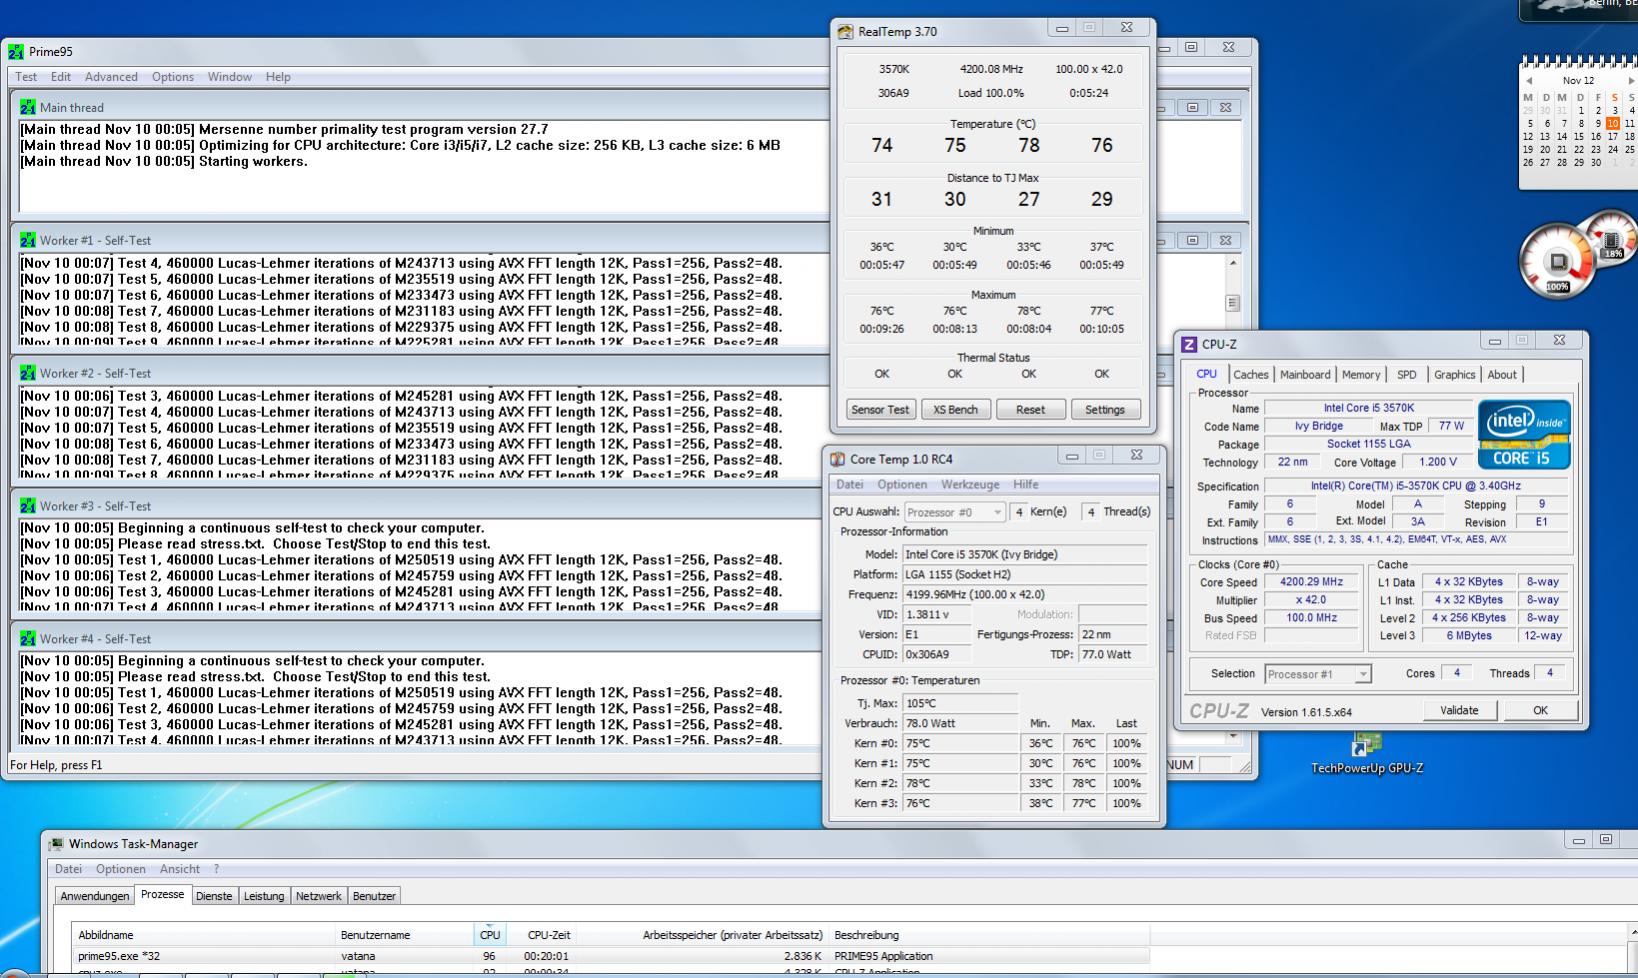Viewport: 1638px width, 978px height.
Task: Open the Prime95 Advanced menu
Action: (x=111, y=77)
